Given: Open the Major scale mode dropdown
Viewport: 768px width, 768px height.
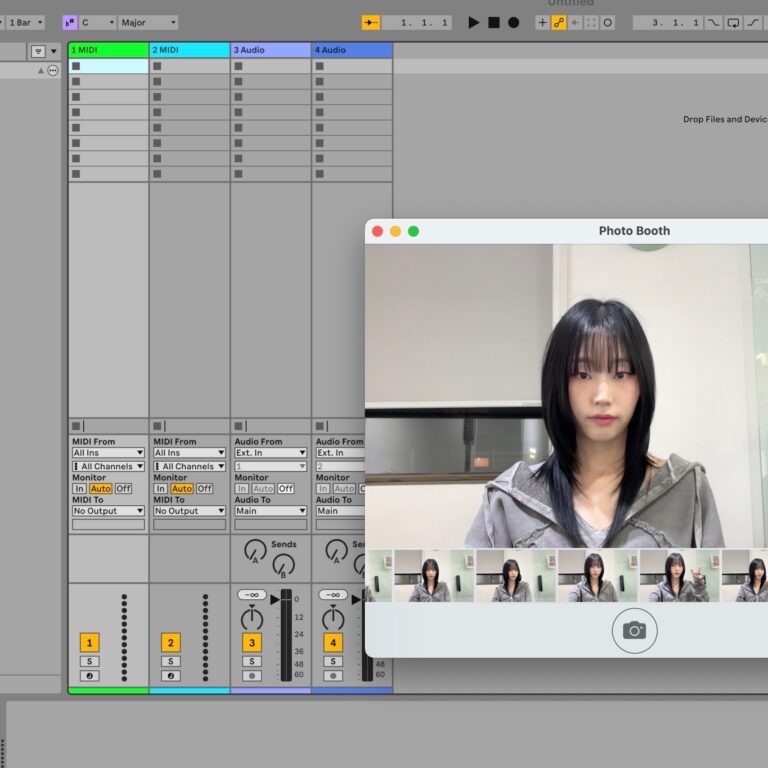Looking at the screenshot, I should pyautogui.click(x=148, y=22).
